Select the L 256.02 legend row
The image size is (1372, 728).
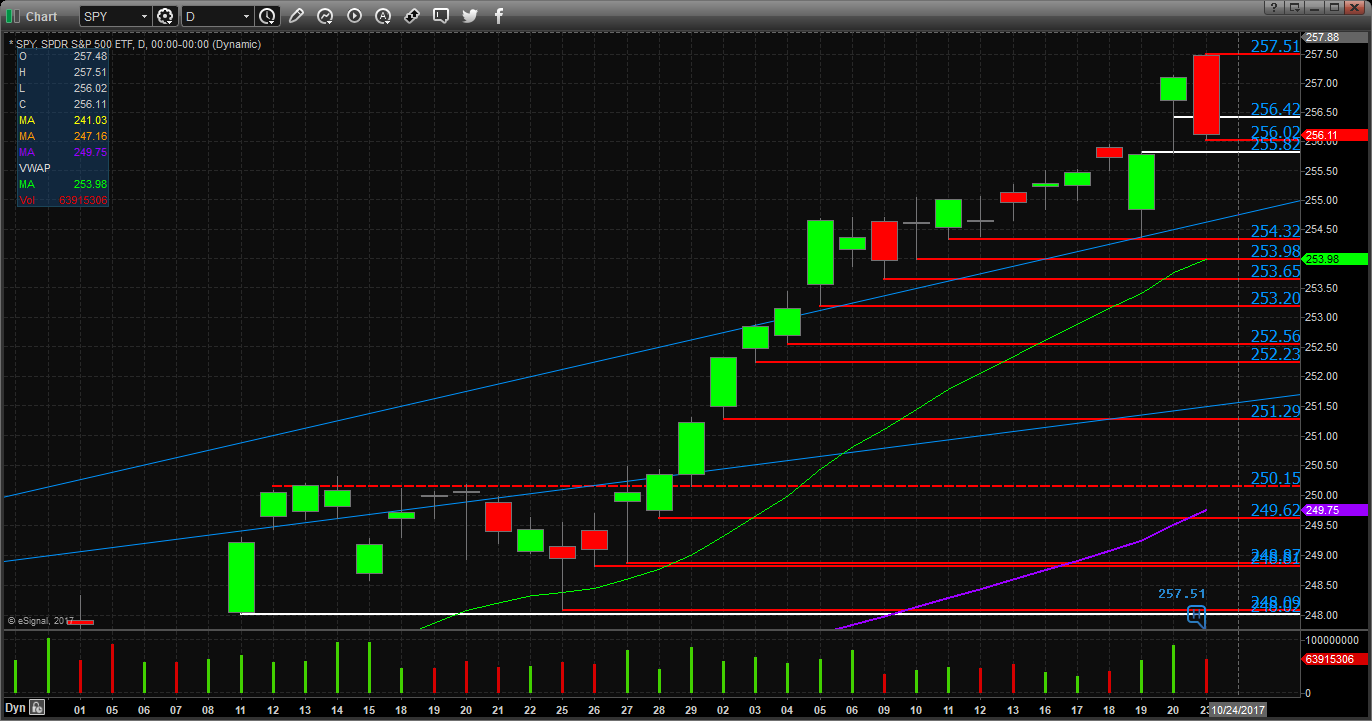click(x=62, y=88)
